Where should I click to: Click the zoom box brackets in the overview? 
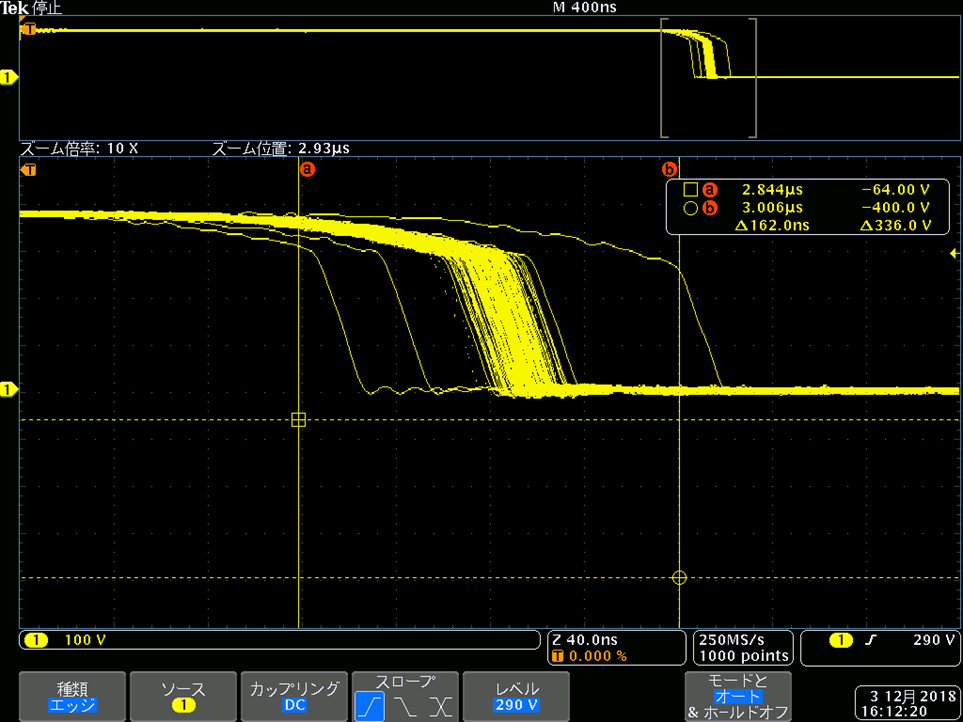click(709, 78)
